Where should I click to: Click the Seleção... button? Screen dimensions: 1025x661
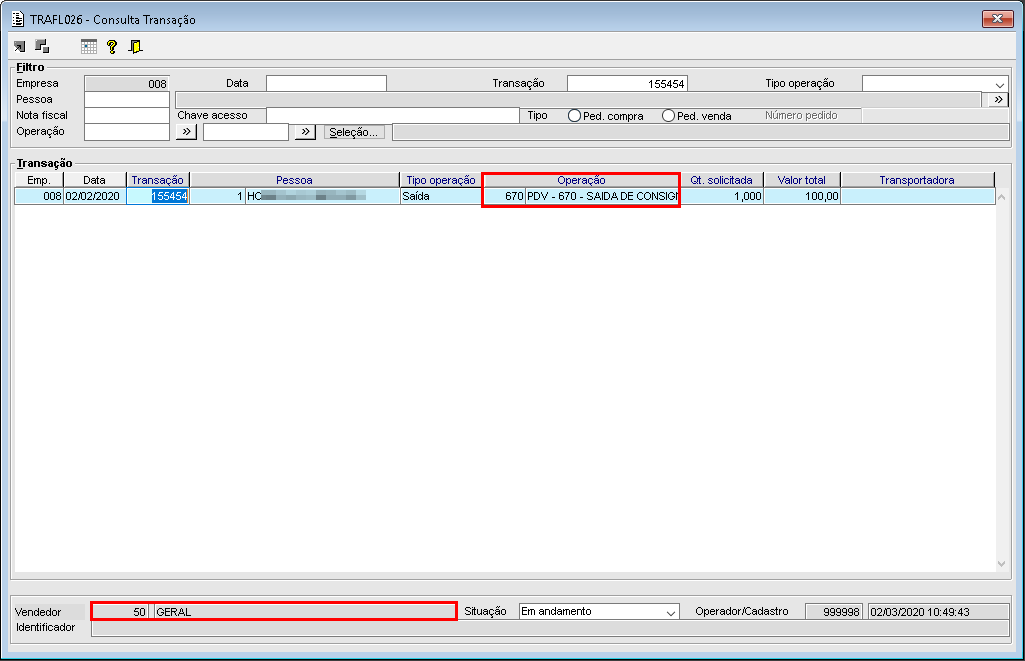(x=354, y=132)
